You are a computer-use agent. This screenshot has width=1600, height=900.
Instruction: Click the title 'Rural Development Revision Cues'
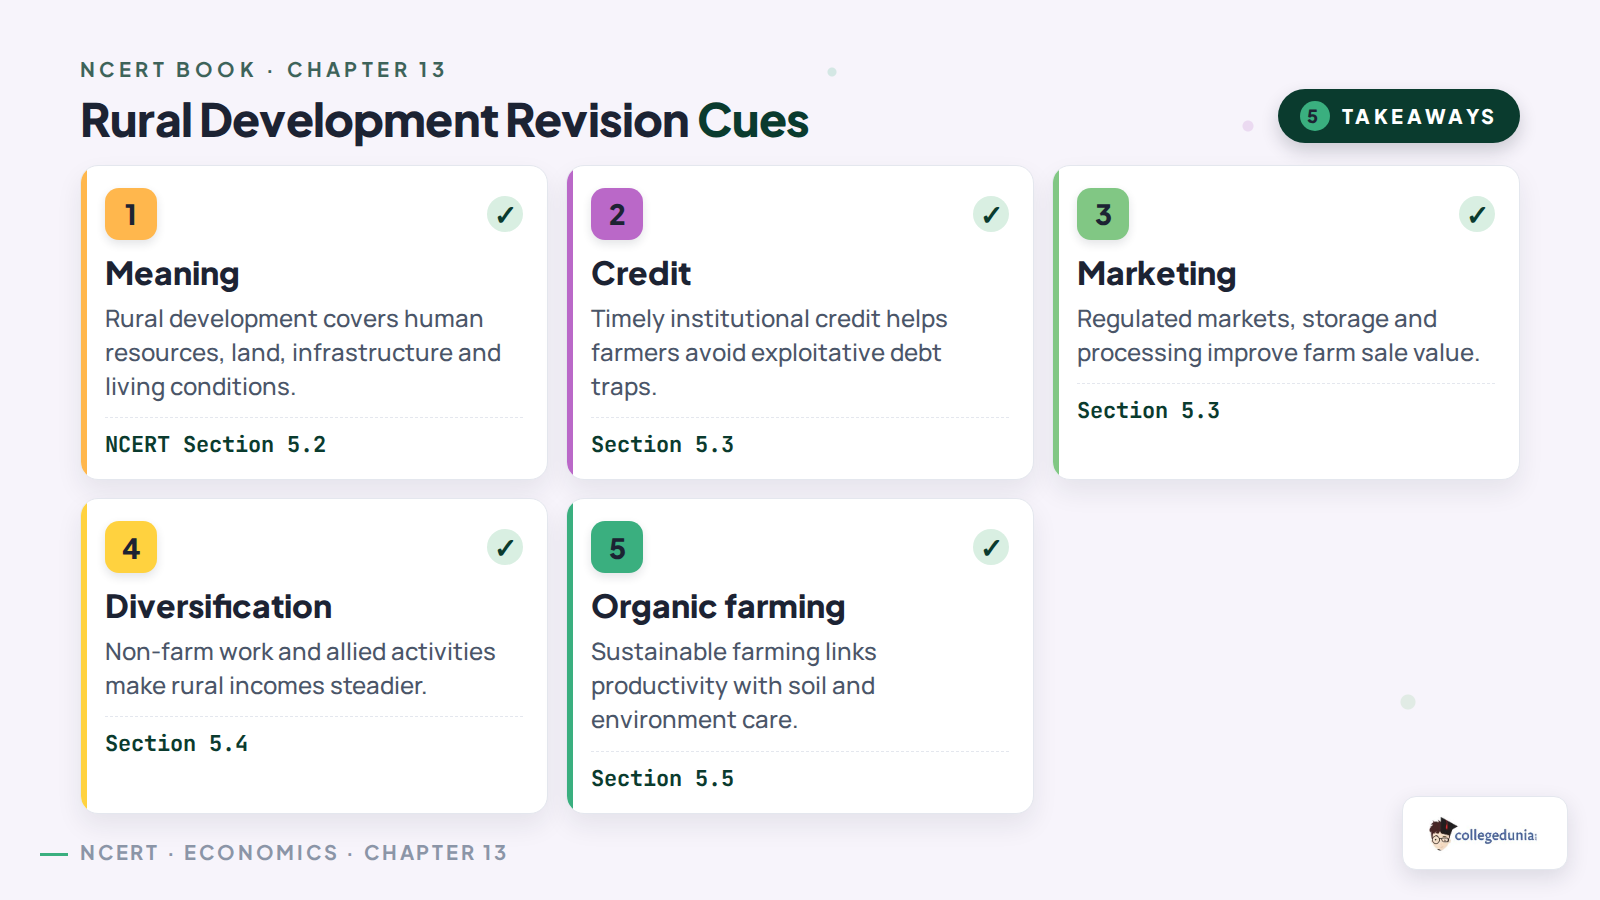[x=444, y=121]
